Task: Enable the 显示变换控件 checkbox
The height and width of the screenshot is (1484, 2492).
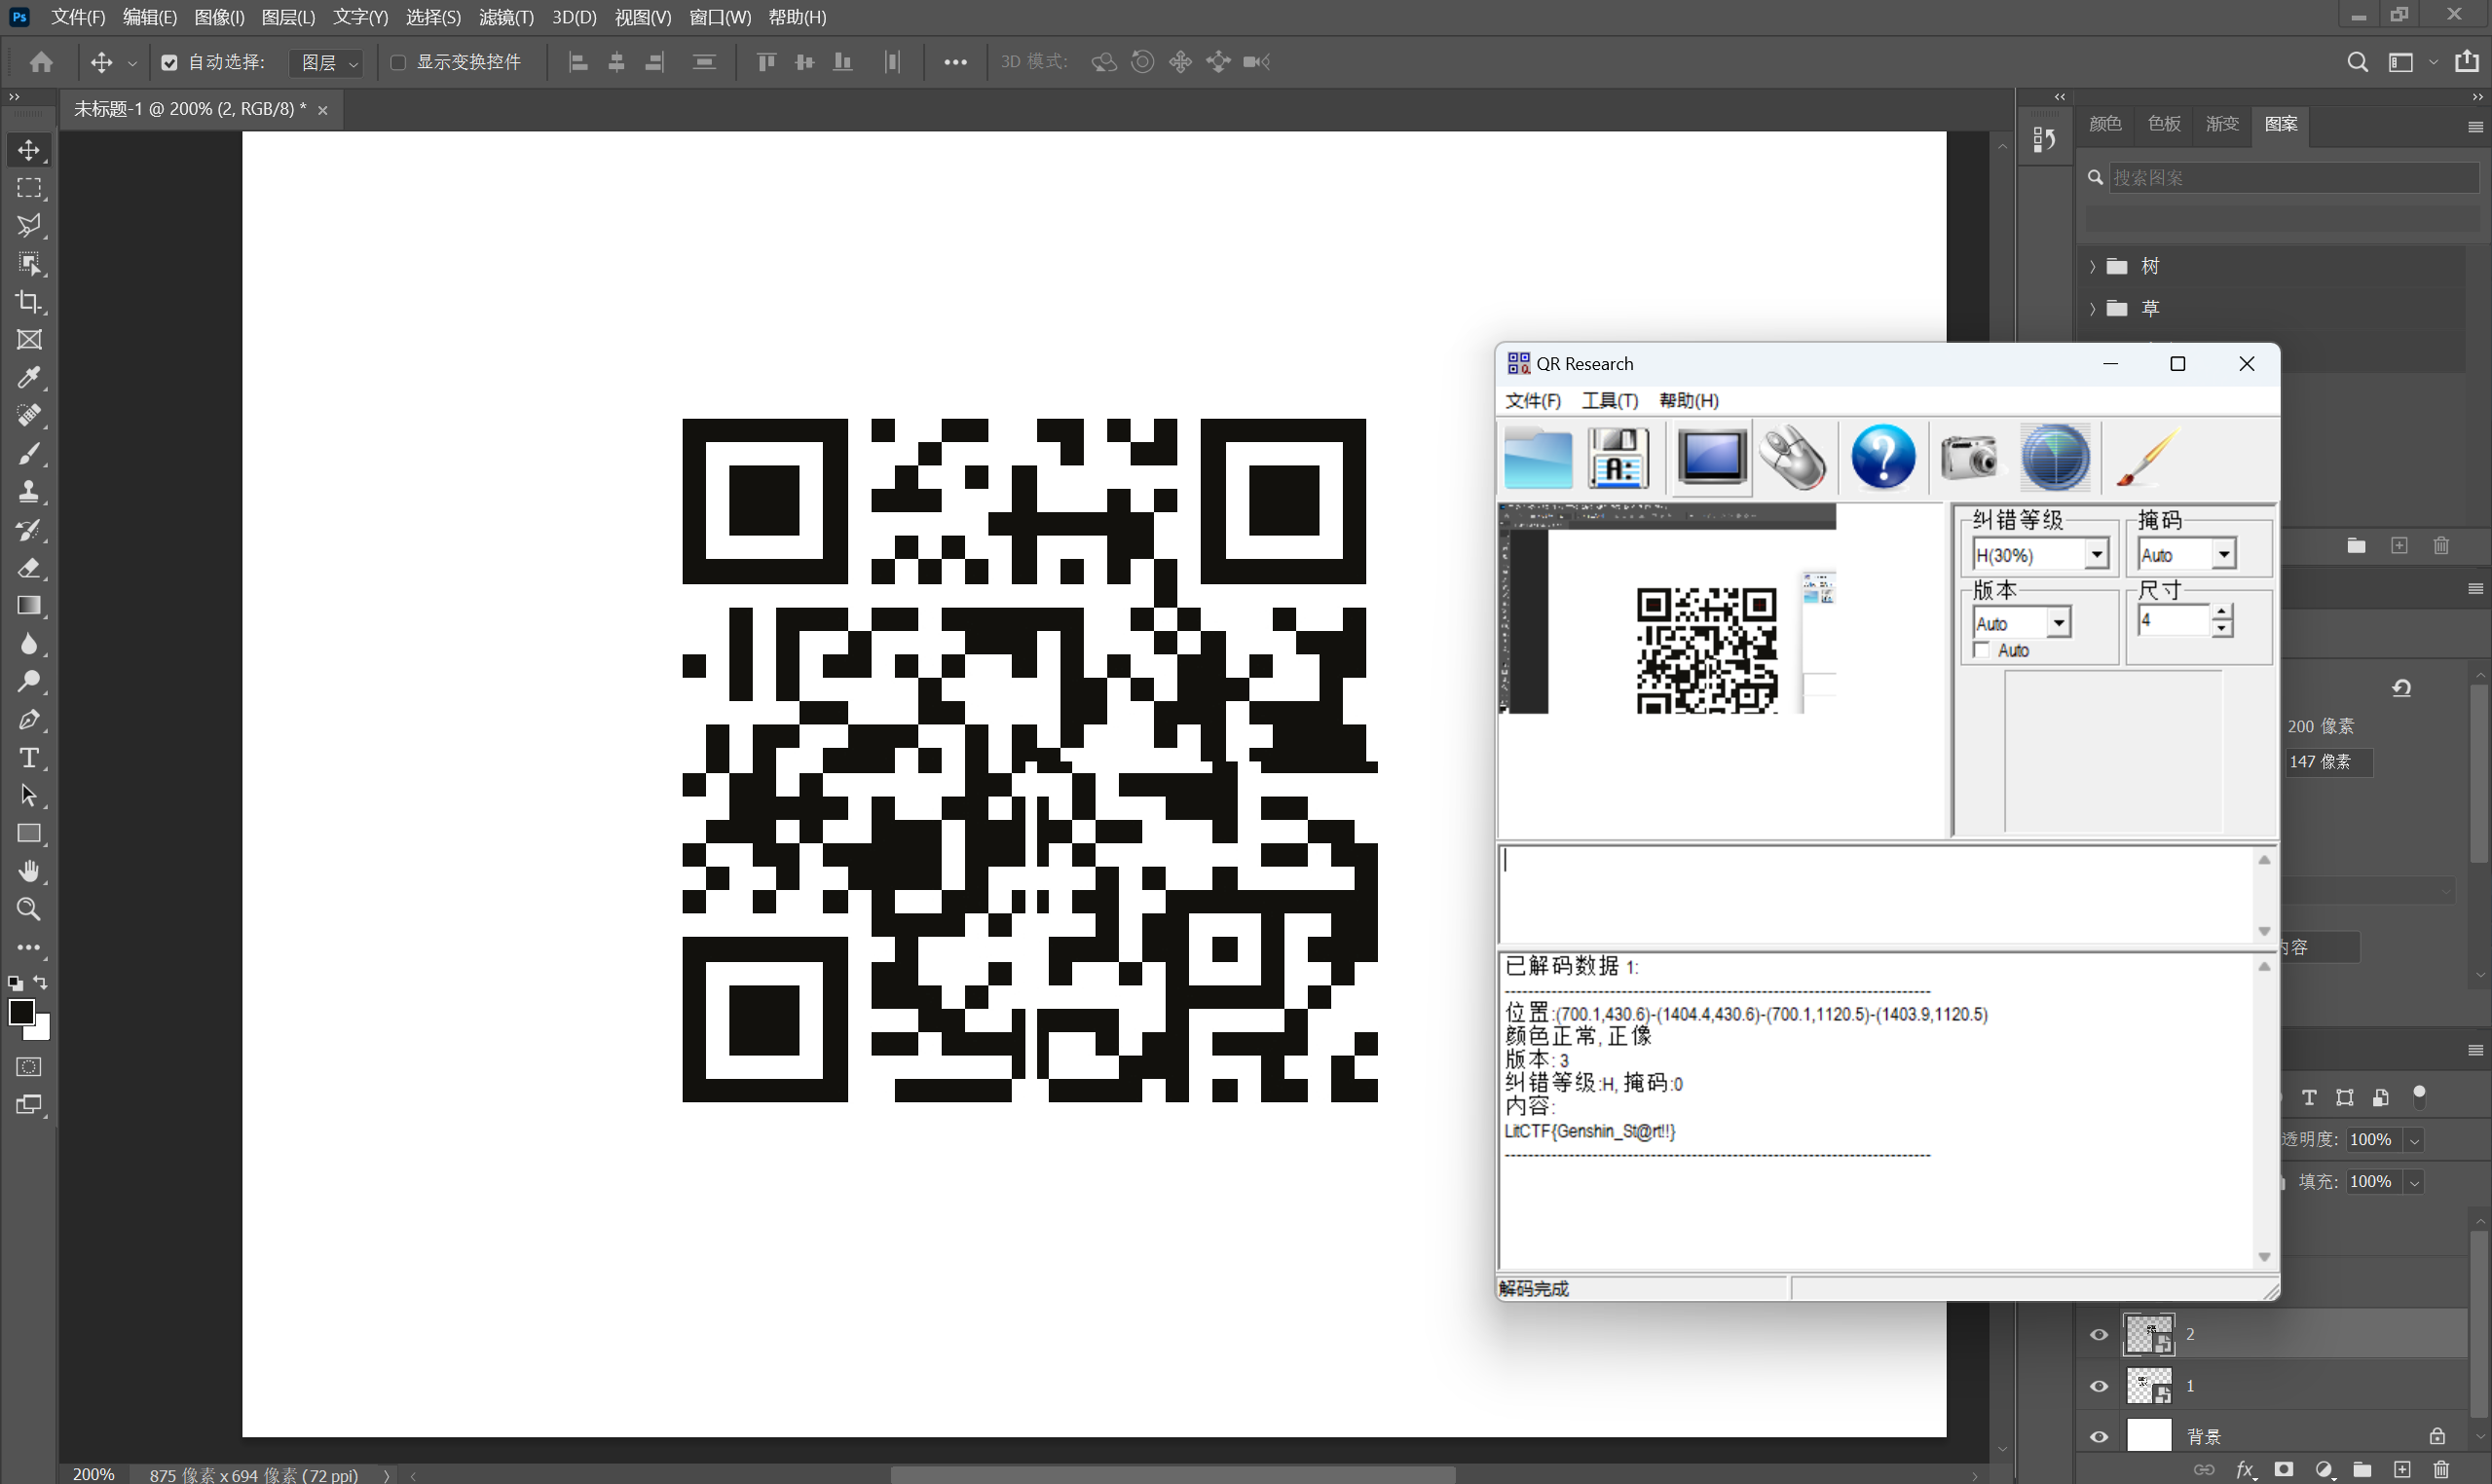Action: coord(398,63)
